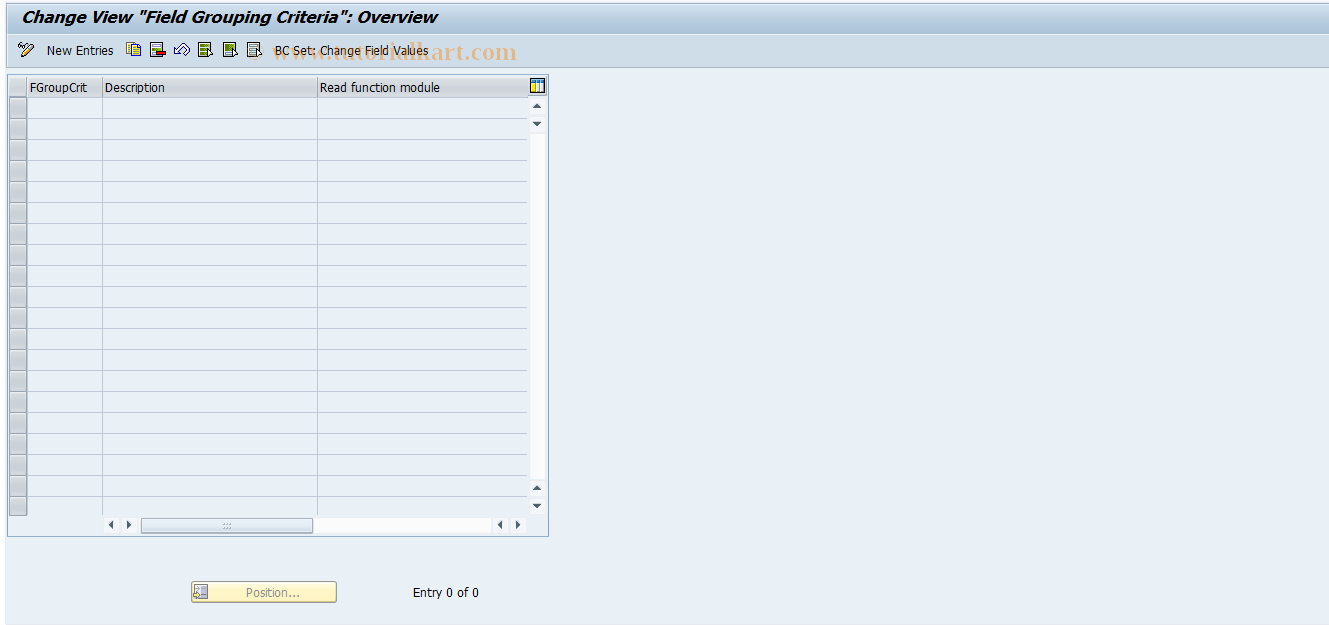Click the Undo Change icon
This screenshot has width=1329, height=625.
182,49
